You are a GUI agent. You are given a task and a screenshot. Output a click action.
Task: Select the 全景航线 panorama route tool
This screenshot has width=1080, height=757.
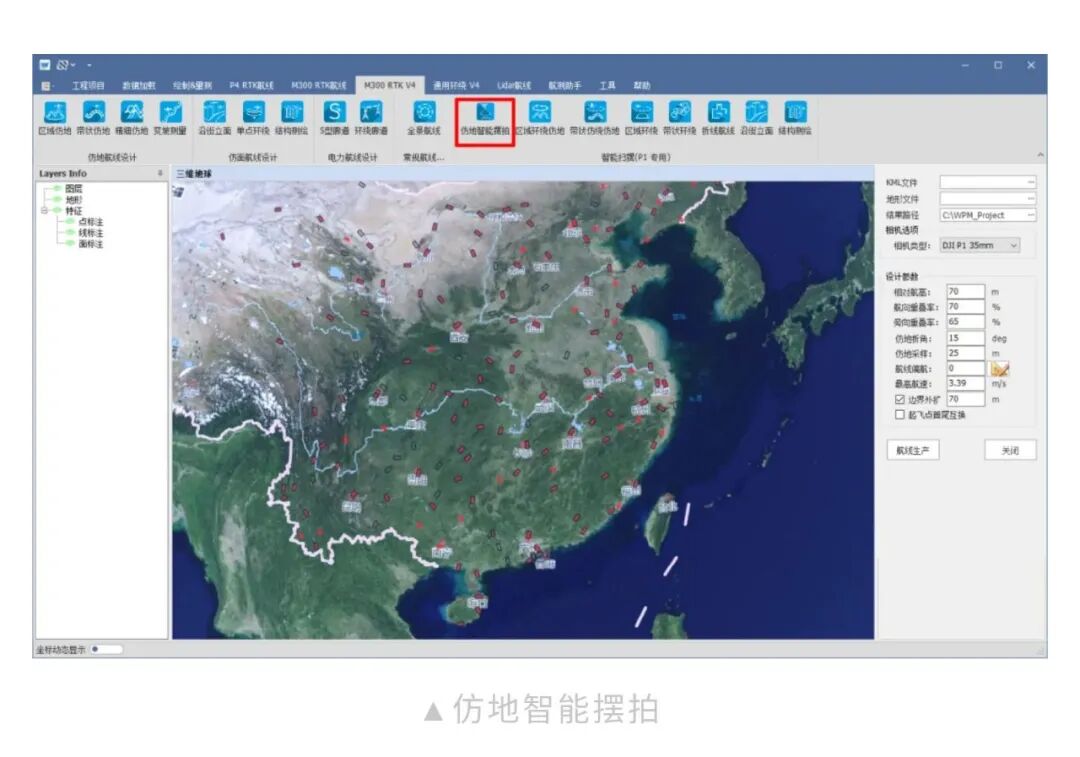[x=424, y=118]
